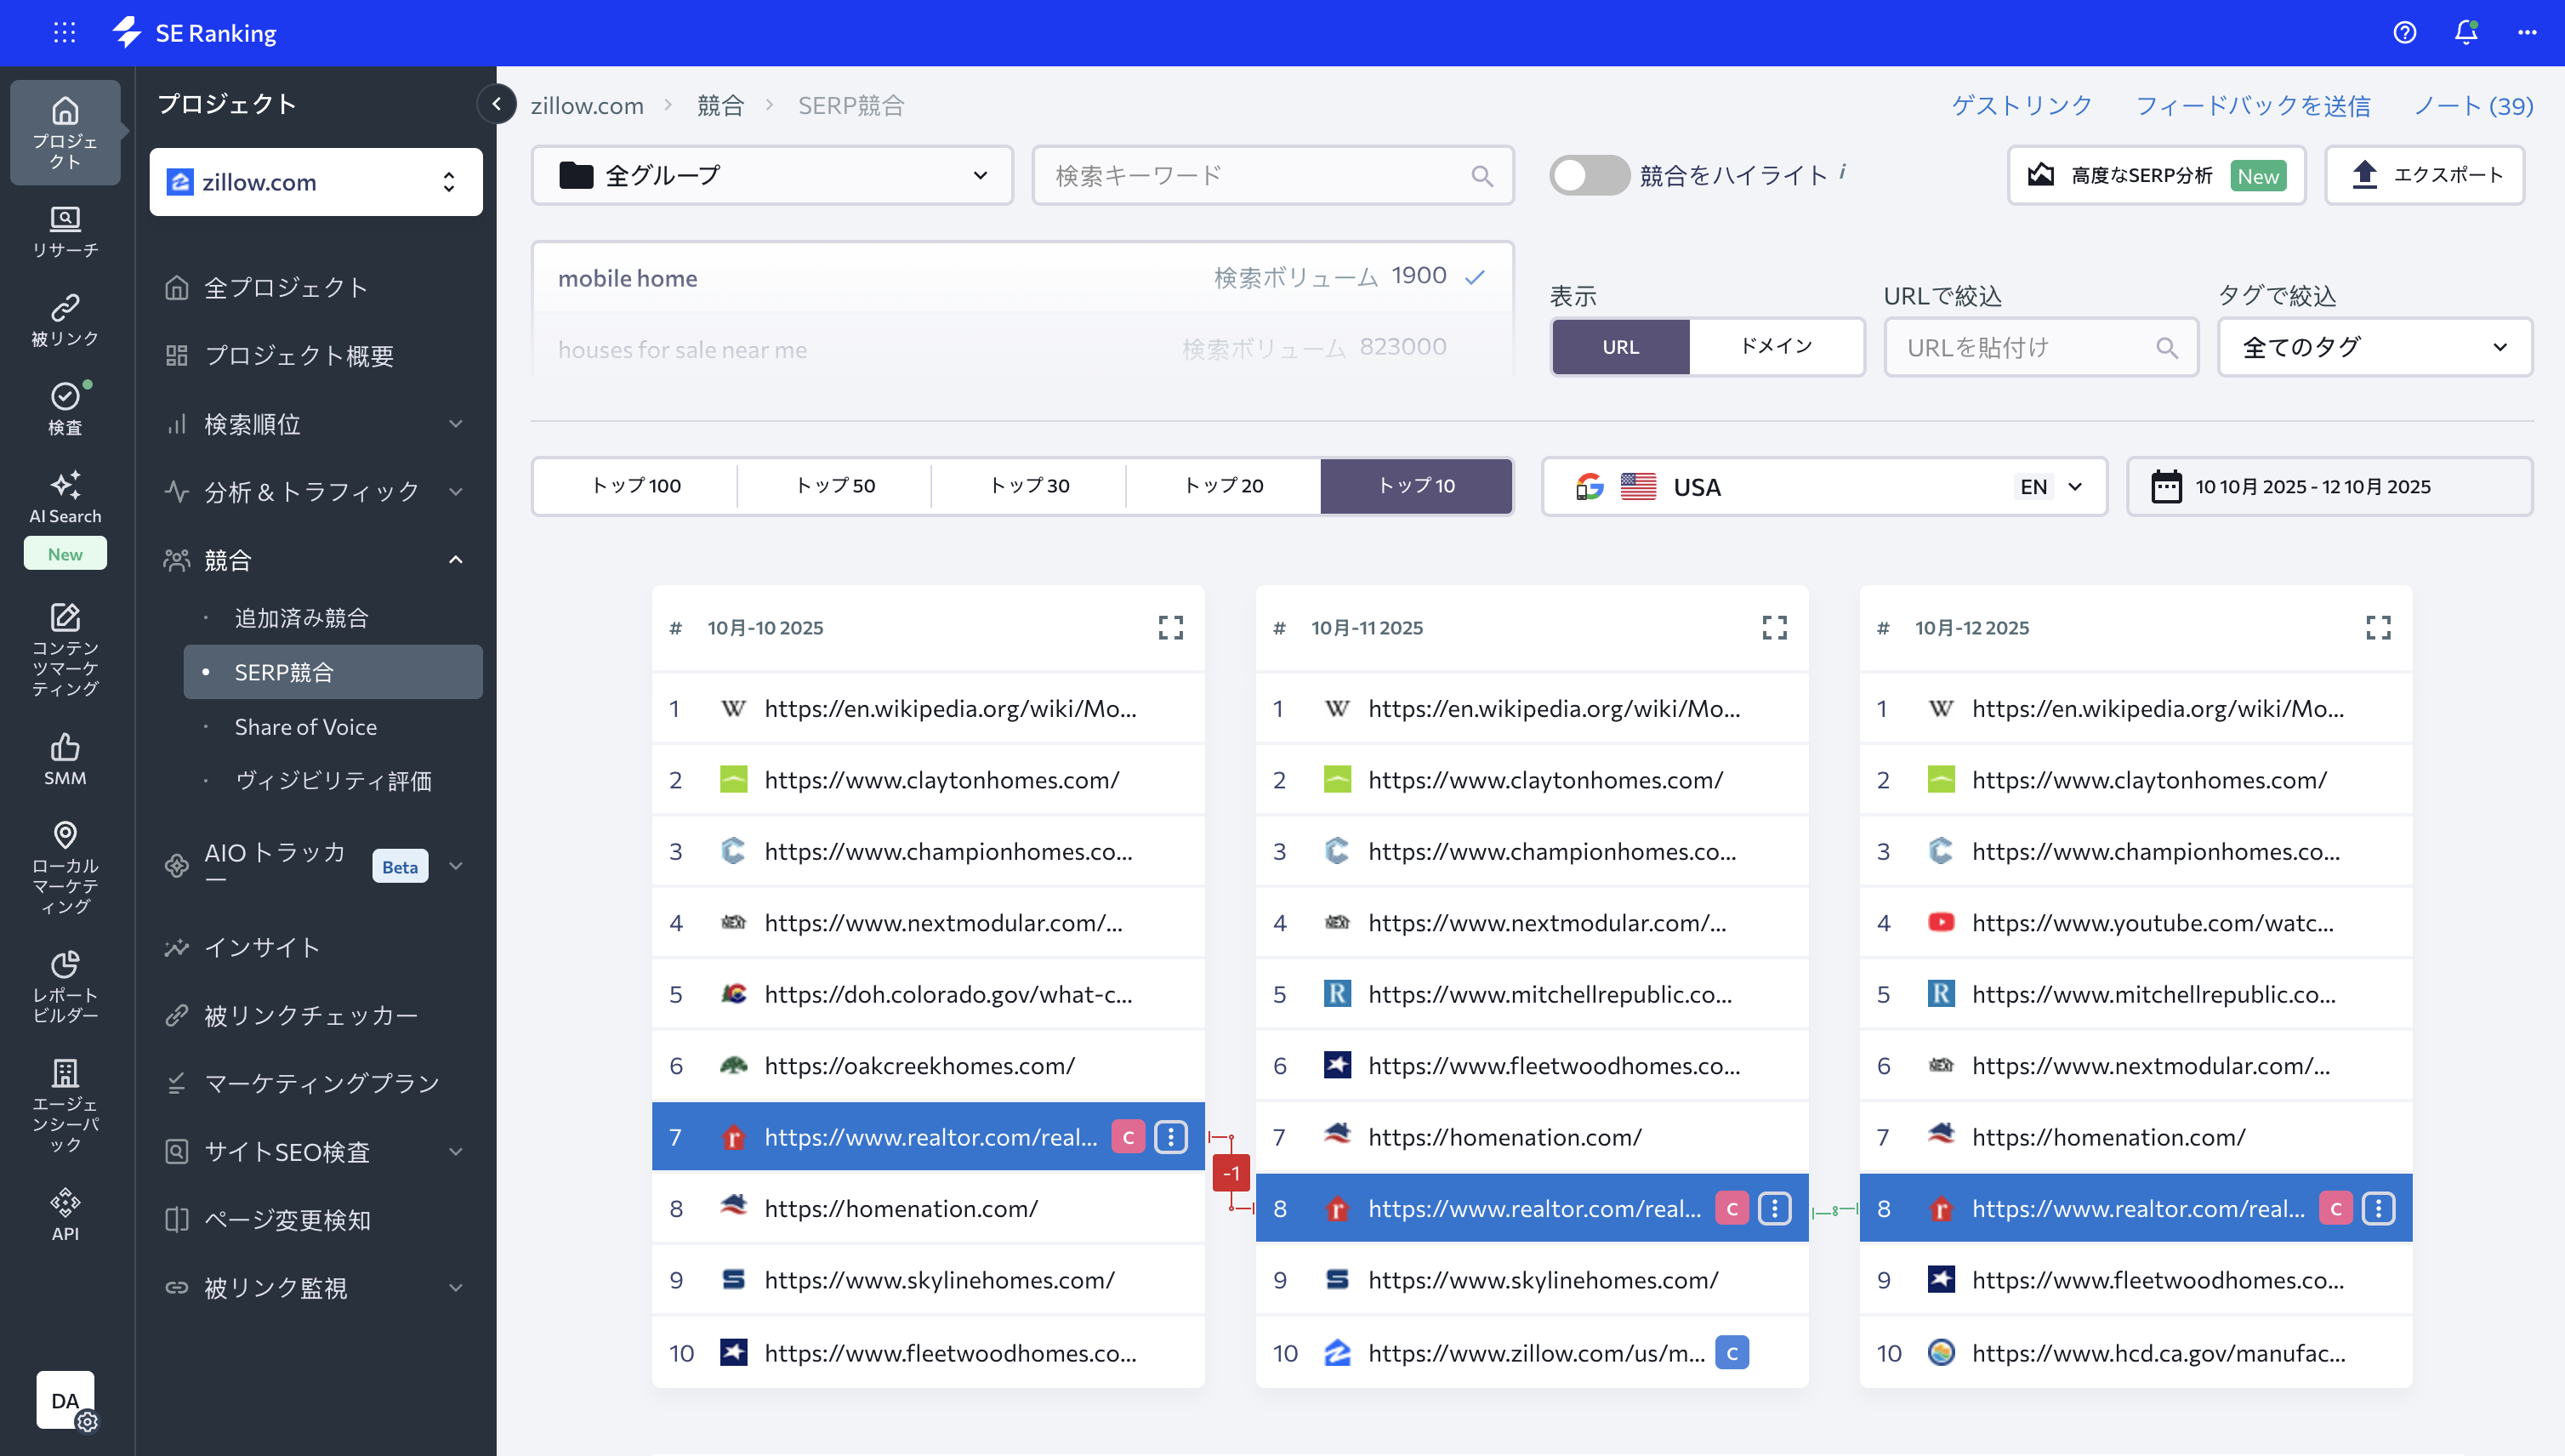Switch display to ドメイン
The width and height of the screenshot is (2565, 1456).
(1776, 346)
